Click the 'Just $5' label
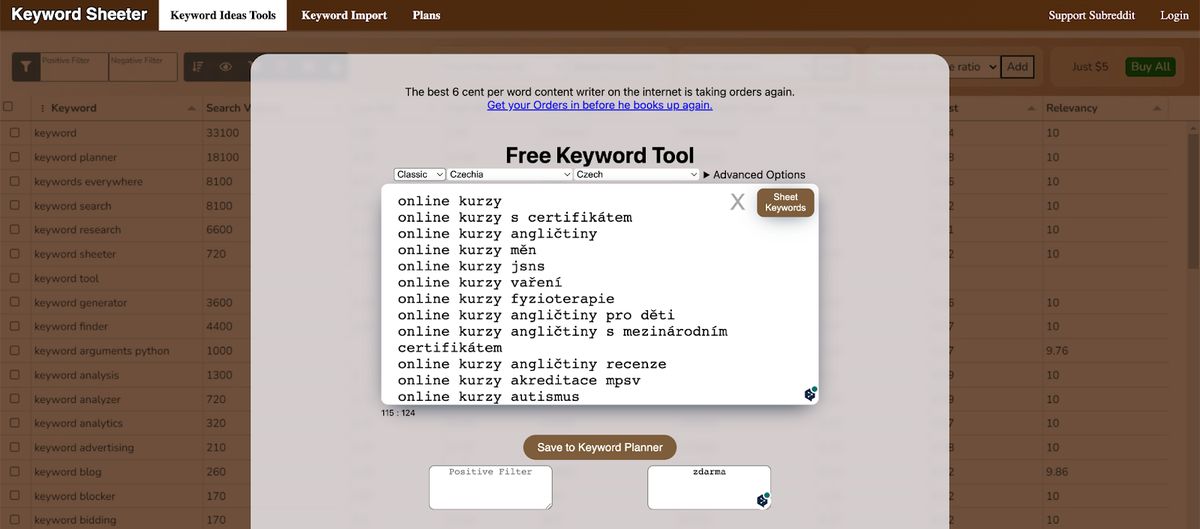This screenshot has width=1200, height=529. 1090,67
